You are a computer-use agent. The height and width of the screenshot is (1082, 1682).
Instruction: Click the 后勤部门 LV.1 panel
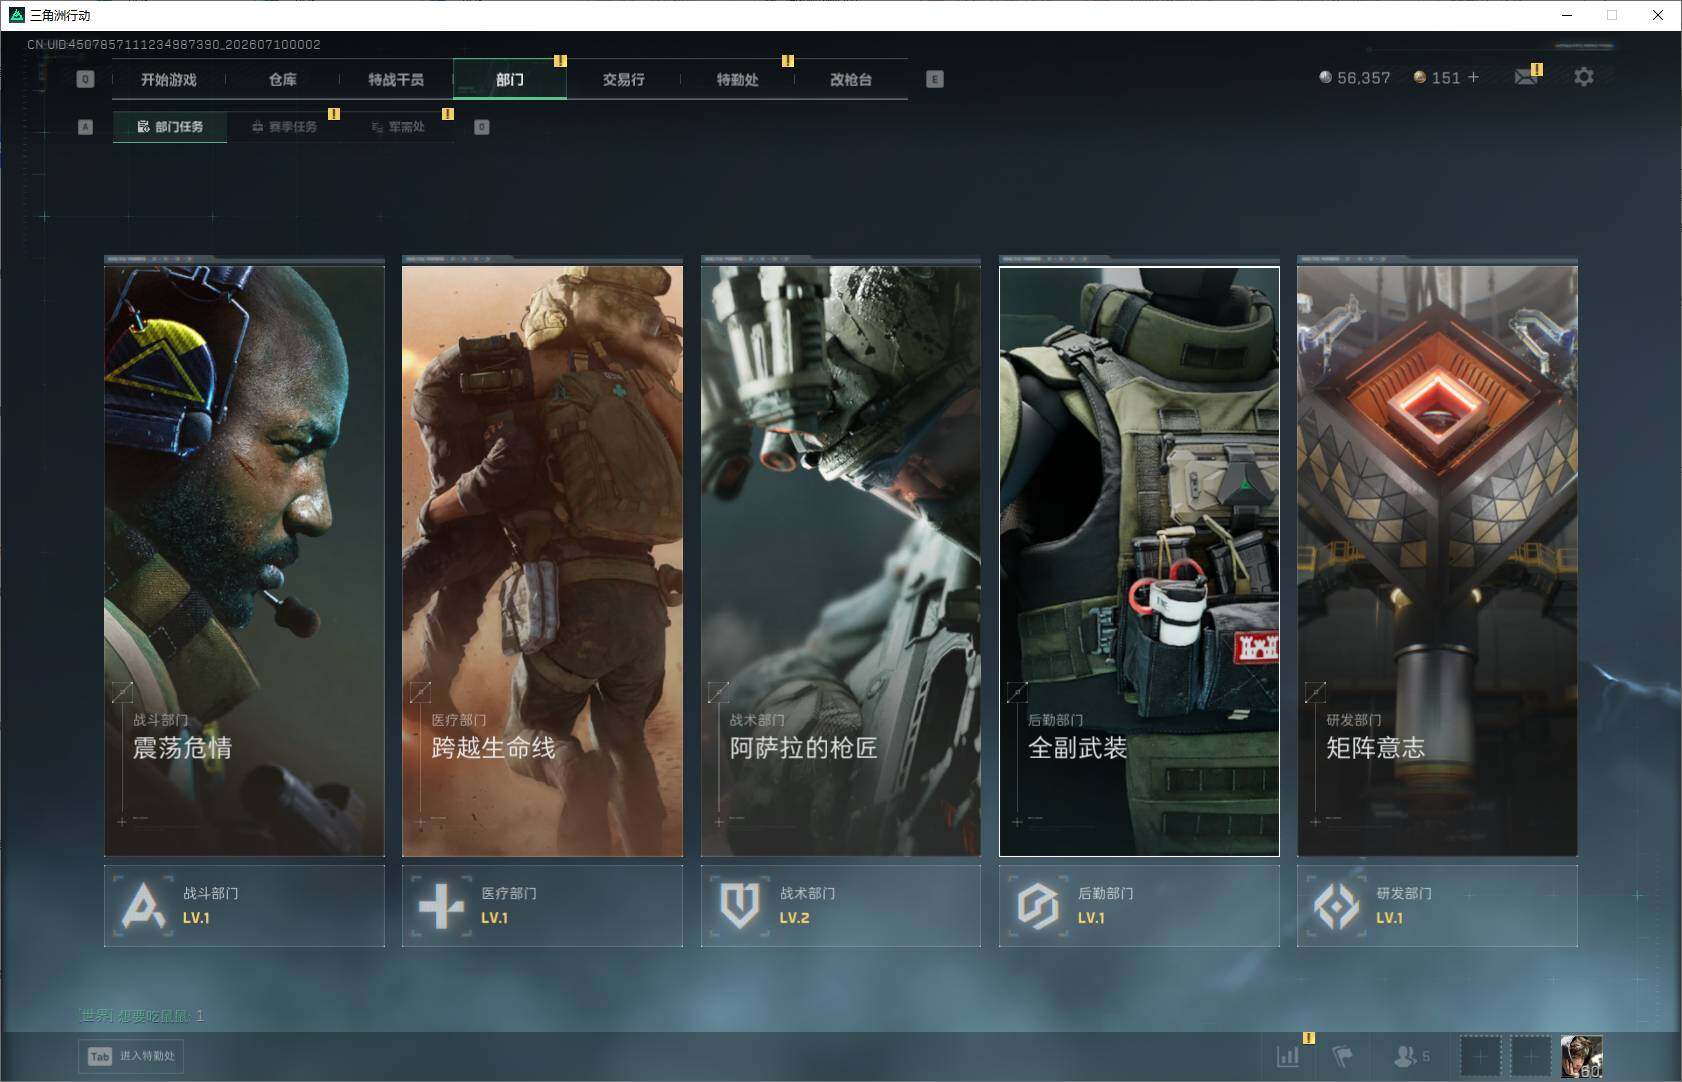click(x=1139, y=906)
